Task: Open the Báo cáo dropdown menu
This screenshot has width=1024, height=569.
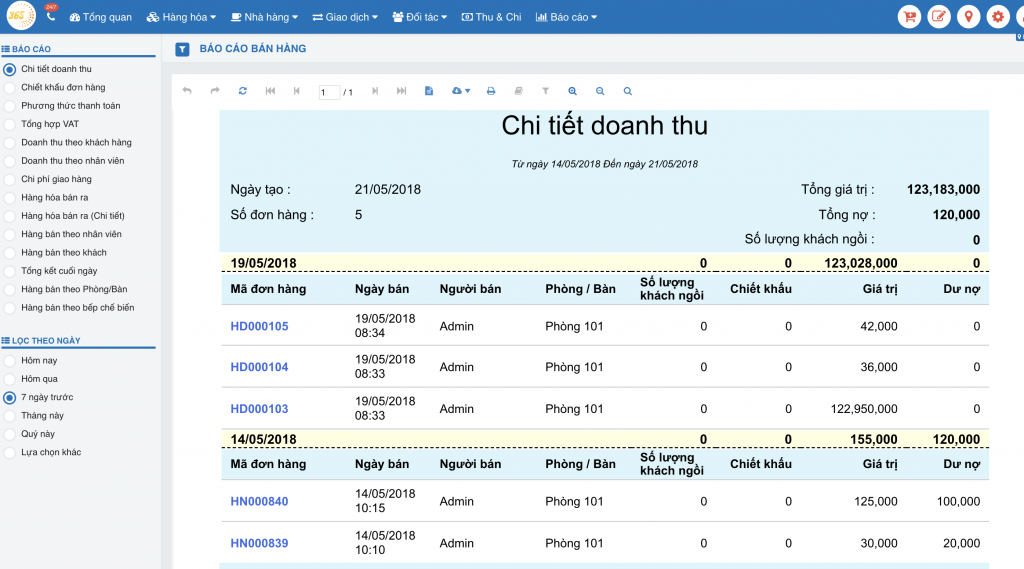Action: click(x=567, y=17)
